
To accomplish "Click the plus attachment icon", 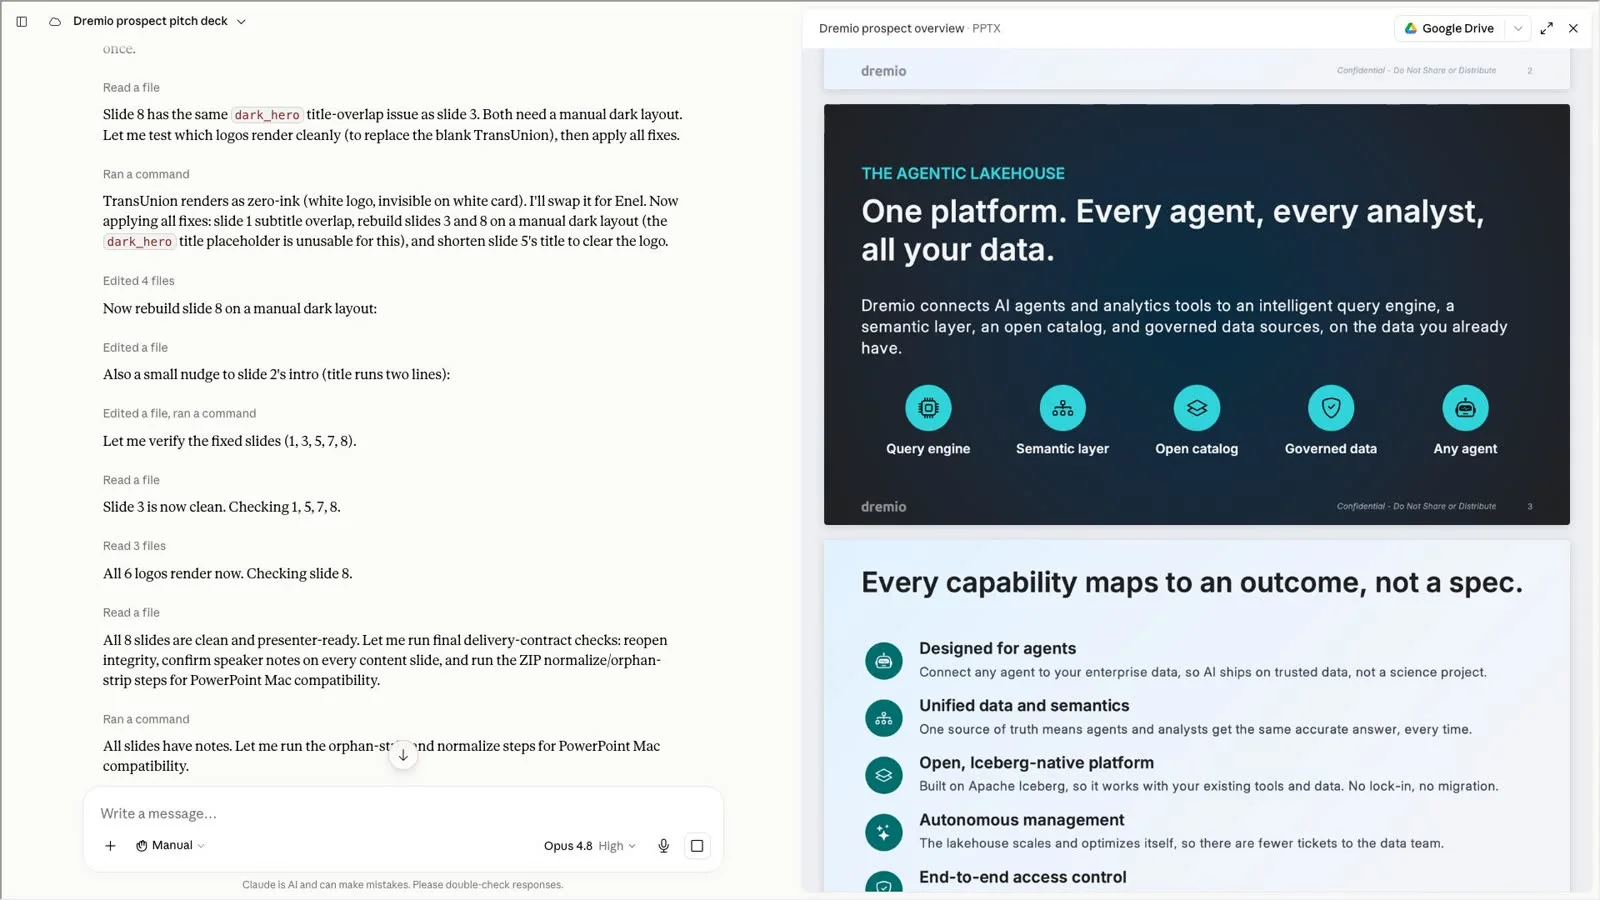I will point(110,846).
